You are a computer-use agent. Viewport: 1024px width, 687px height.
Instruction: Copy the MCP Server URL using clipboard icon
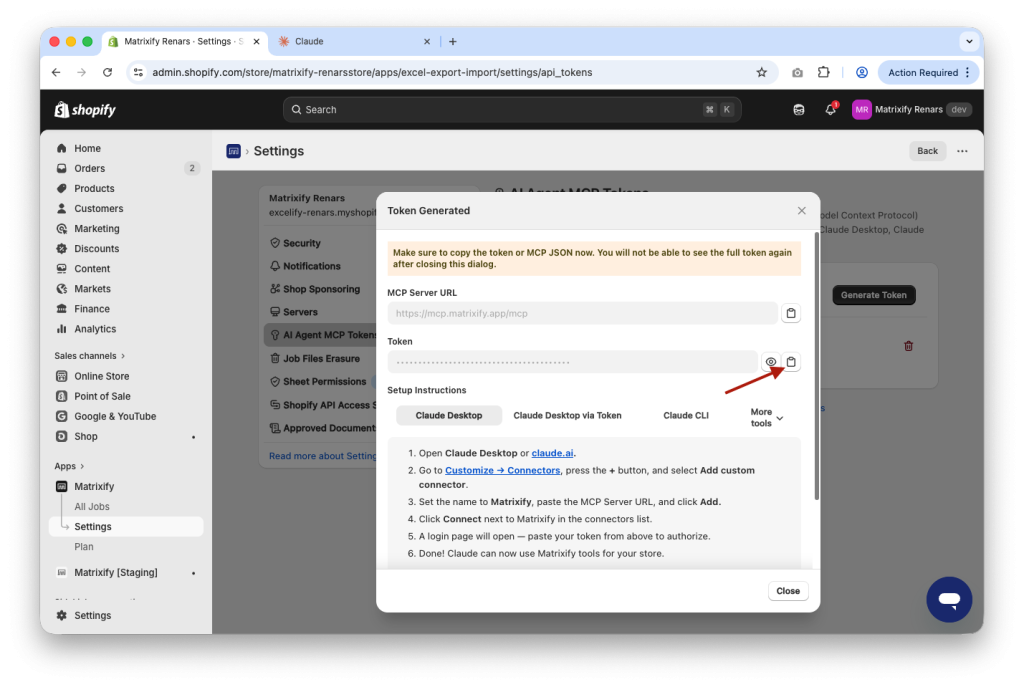point(791,312)
